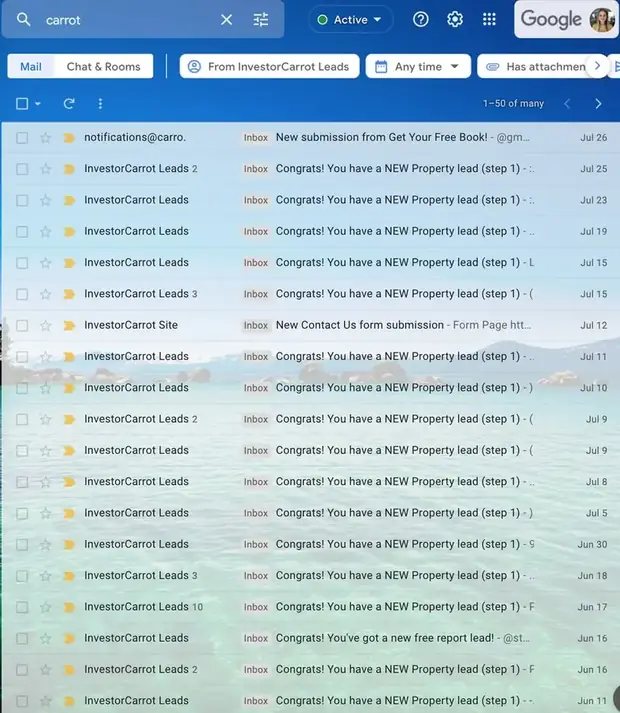The height and width of the screenshot is (713, 620).
Task: Toggle importance marker on Jun 18 email
Action: click(69, 576)
